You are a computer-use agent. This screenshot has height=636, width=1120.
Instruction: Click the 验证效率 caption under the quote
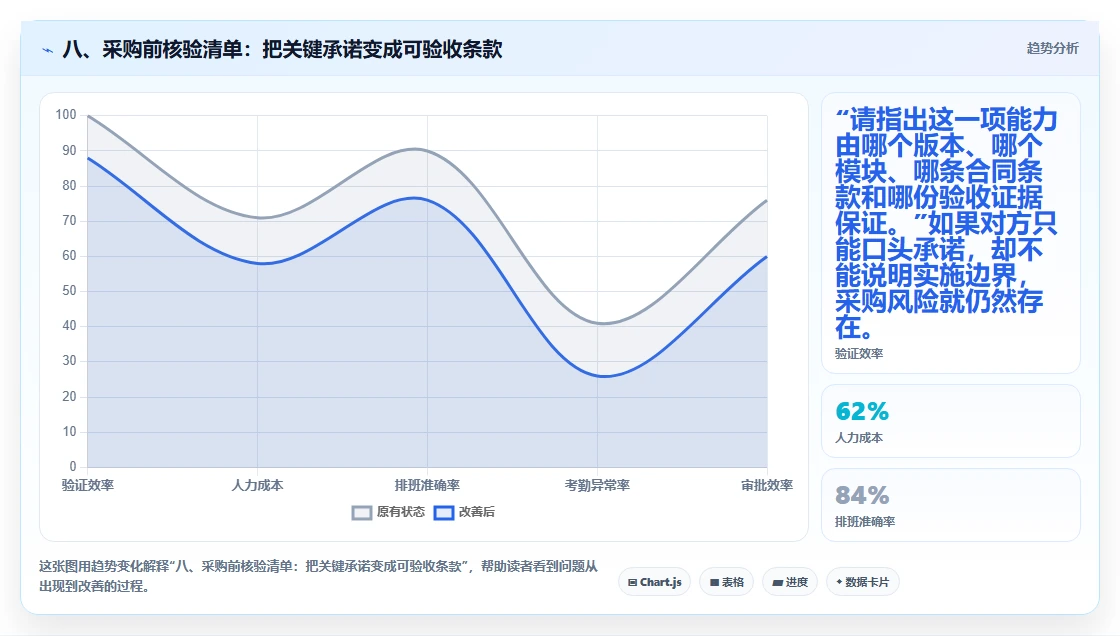coord(859,353)
